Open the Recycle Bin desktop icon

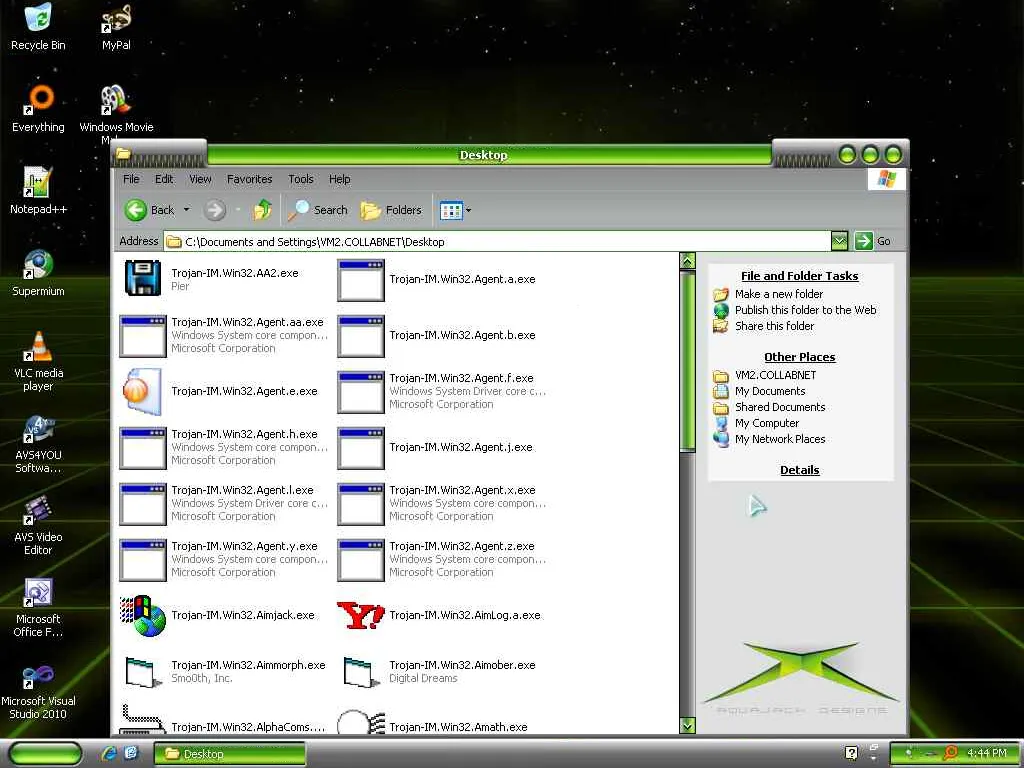pyautogui.click(x=38, y=26)
